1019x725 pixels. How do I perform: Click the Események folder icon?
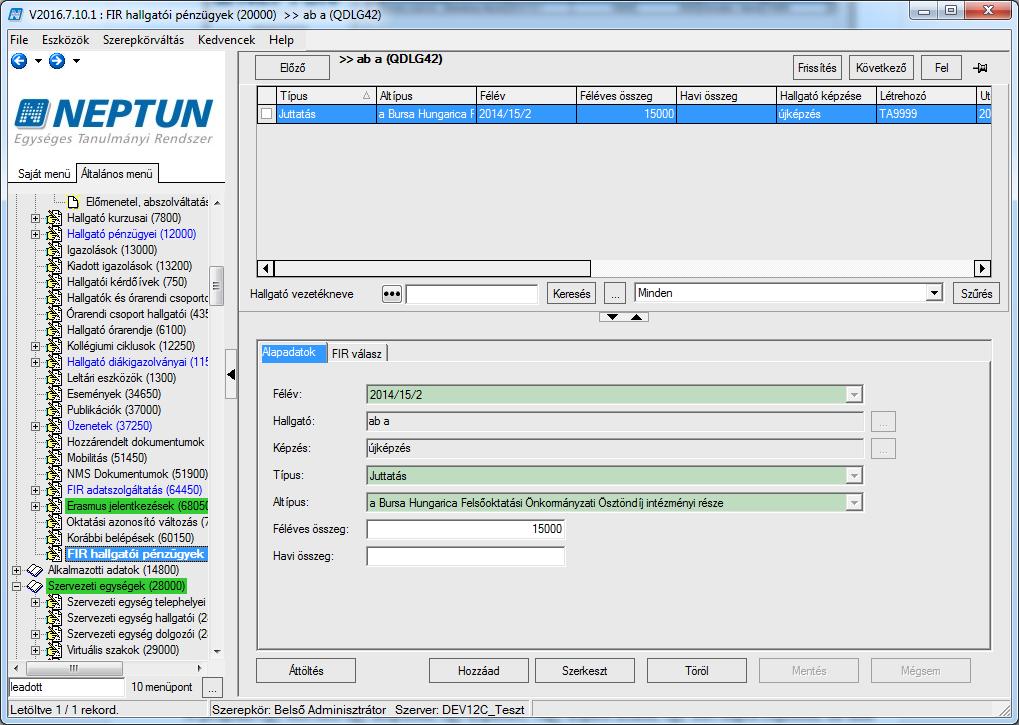click(x=55, y=394)
